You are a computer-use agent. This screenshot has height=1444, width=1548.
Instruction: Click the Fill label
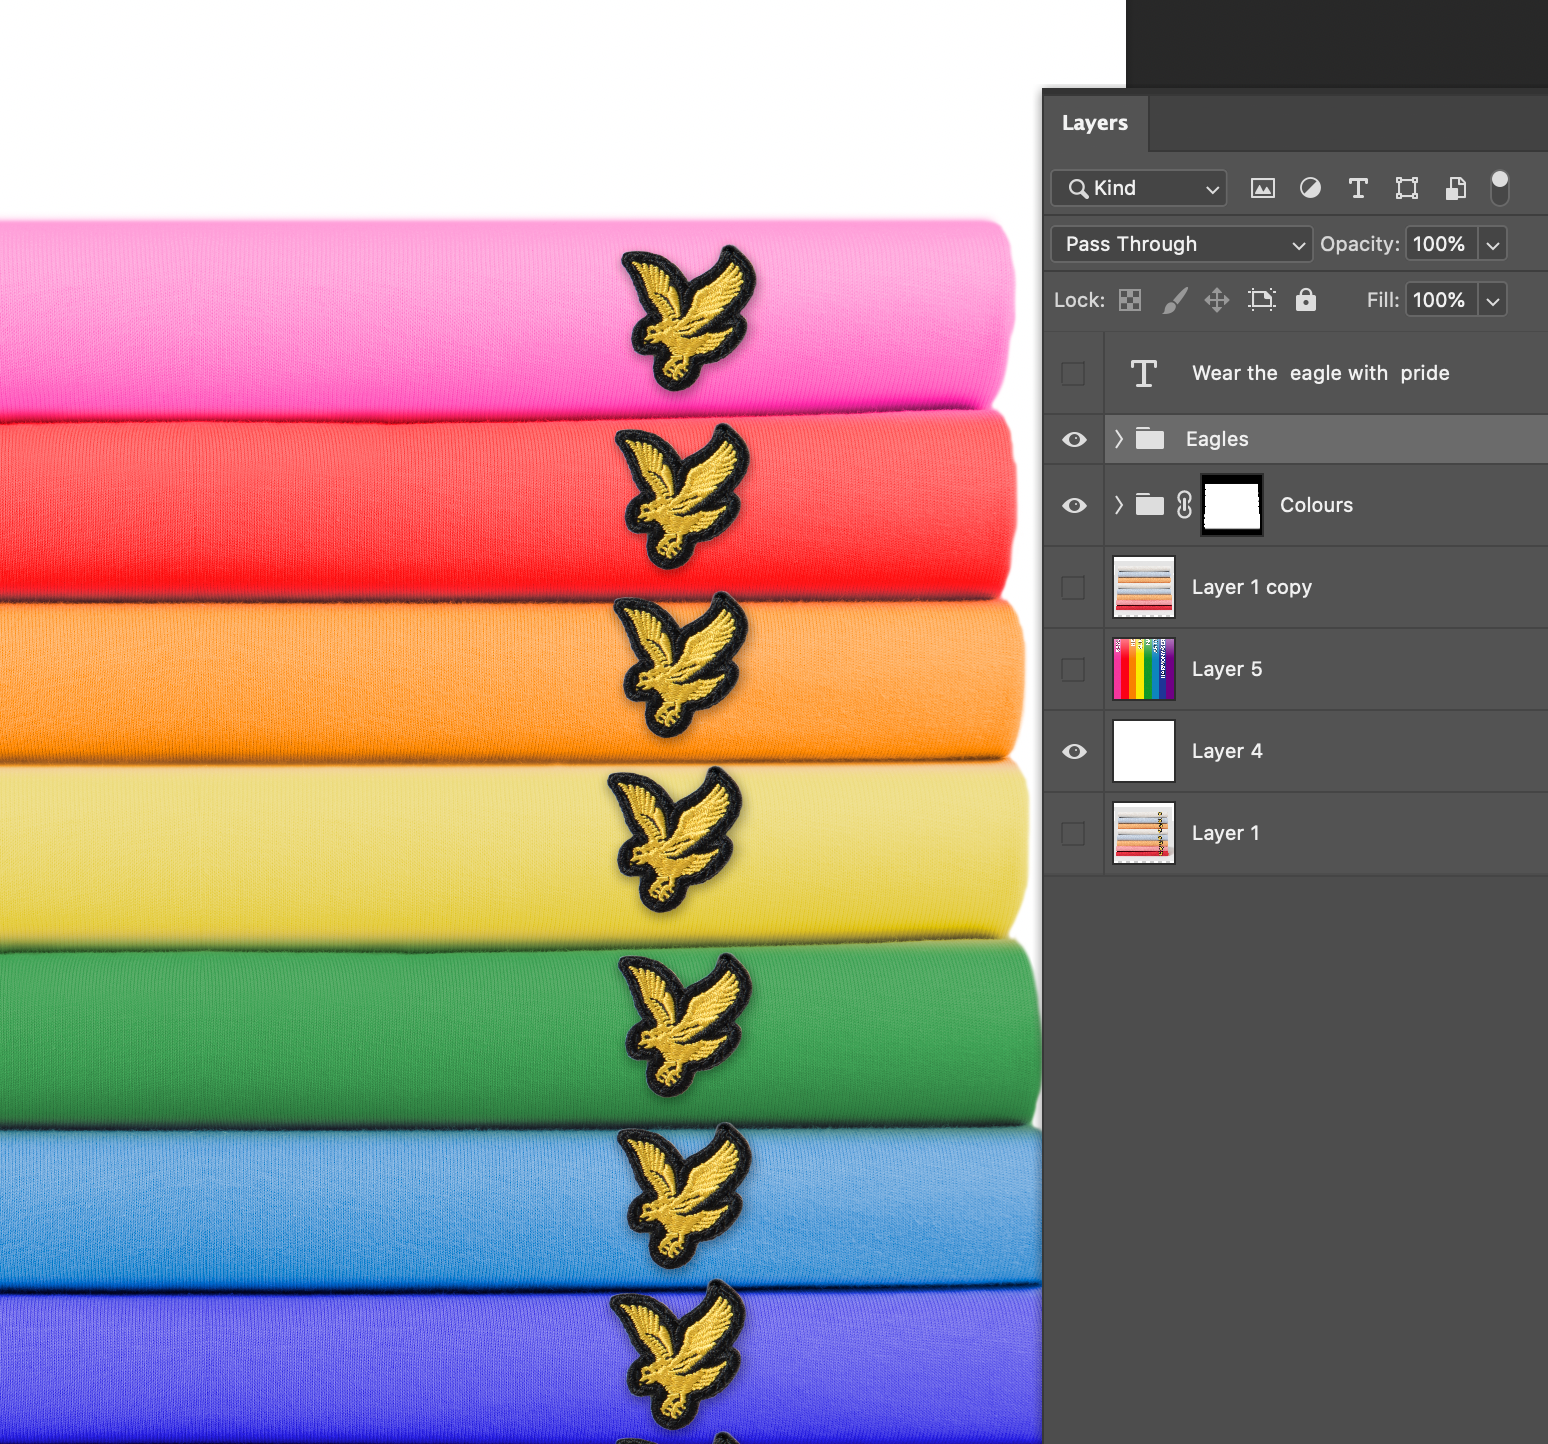pos(1383,300)
